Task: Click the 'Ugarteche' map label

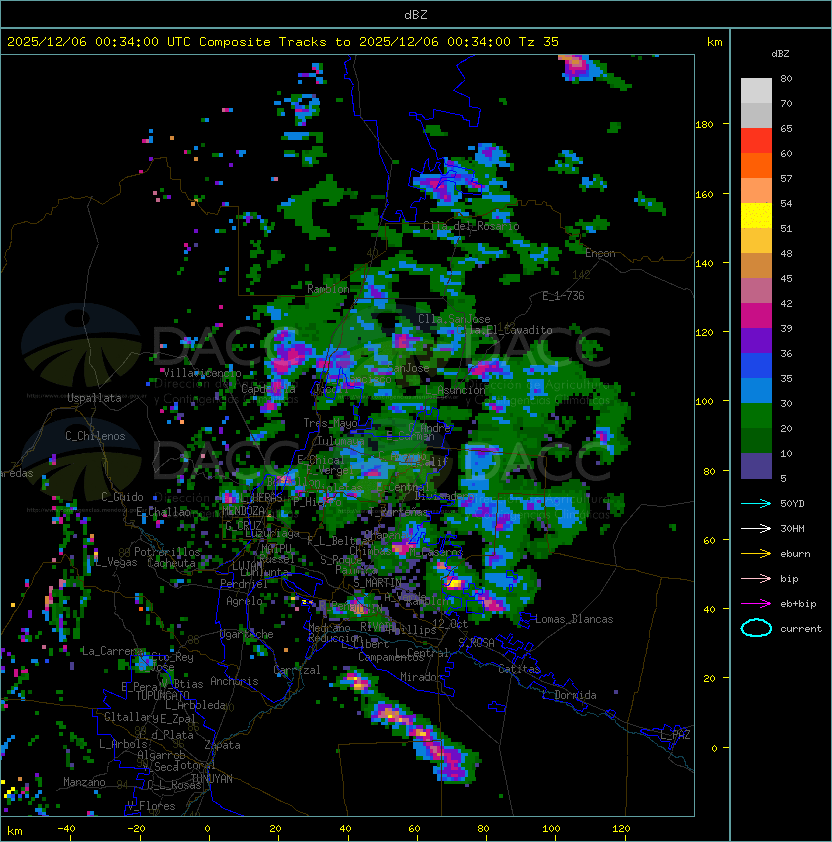Action: click(x=247, y=634)
